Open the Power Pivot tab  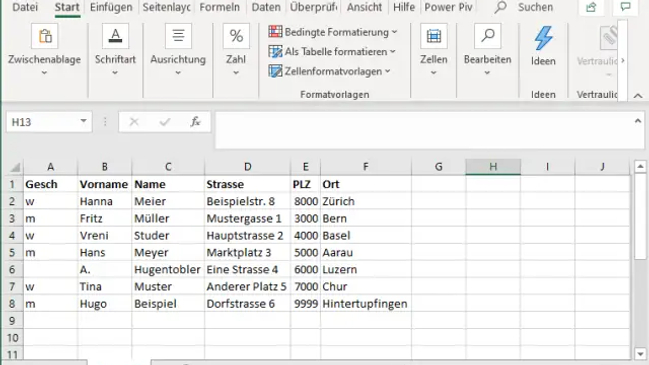pyautogui.click(x=448, y=7)
